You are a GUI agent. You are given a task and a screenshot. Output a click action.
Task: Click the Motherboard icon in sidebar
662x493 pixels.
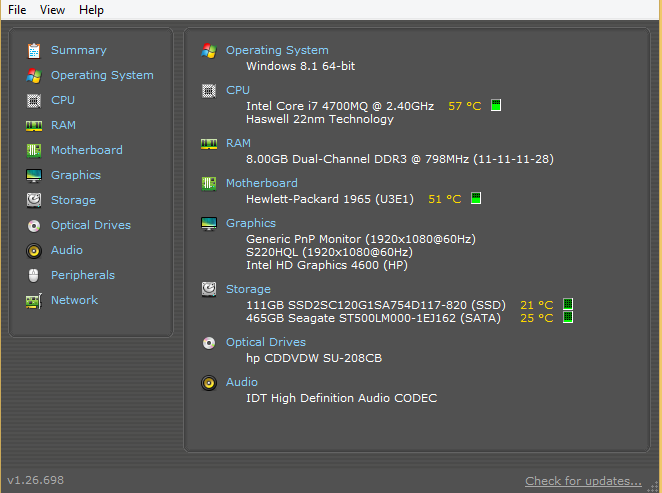tap(34, 150)
